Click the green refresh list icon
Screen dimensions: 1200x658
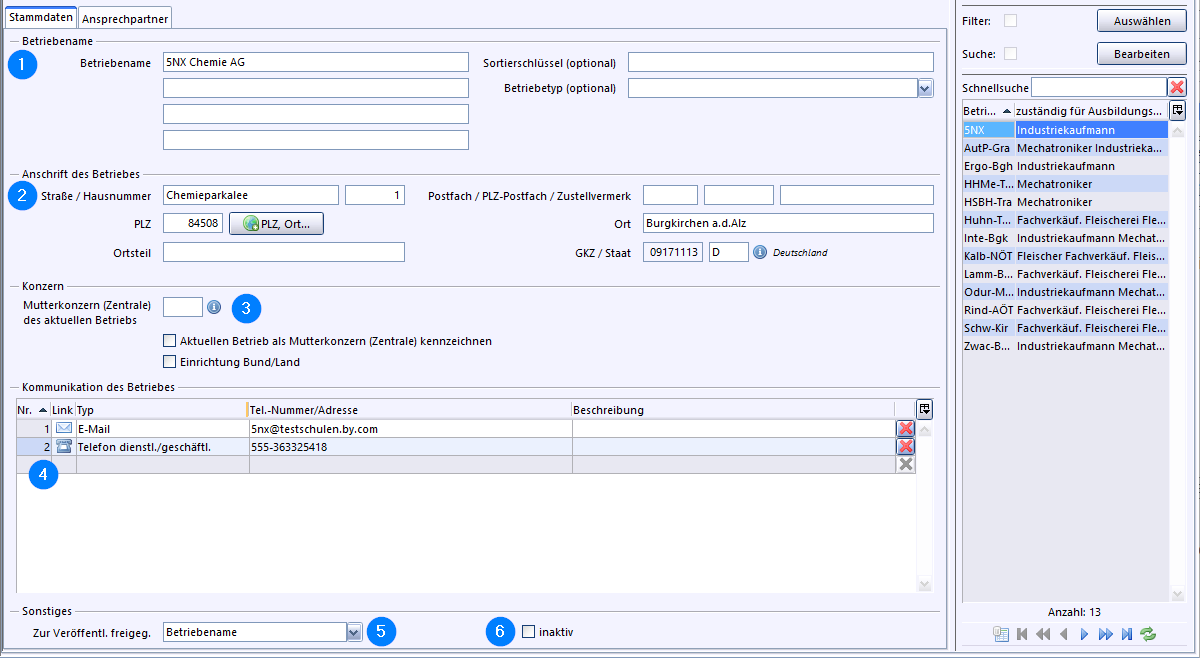pos(1147,634)
